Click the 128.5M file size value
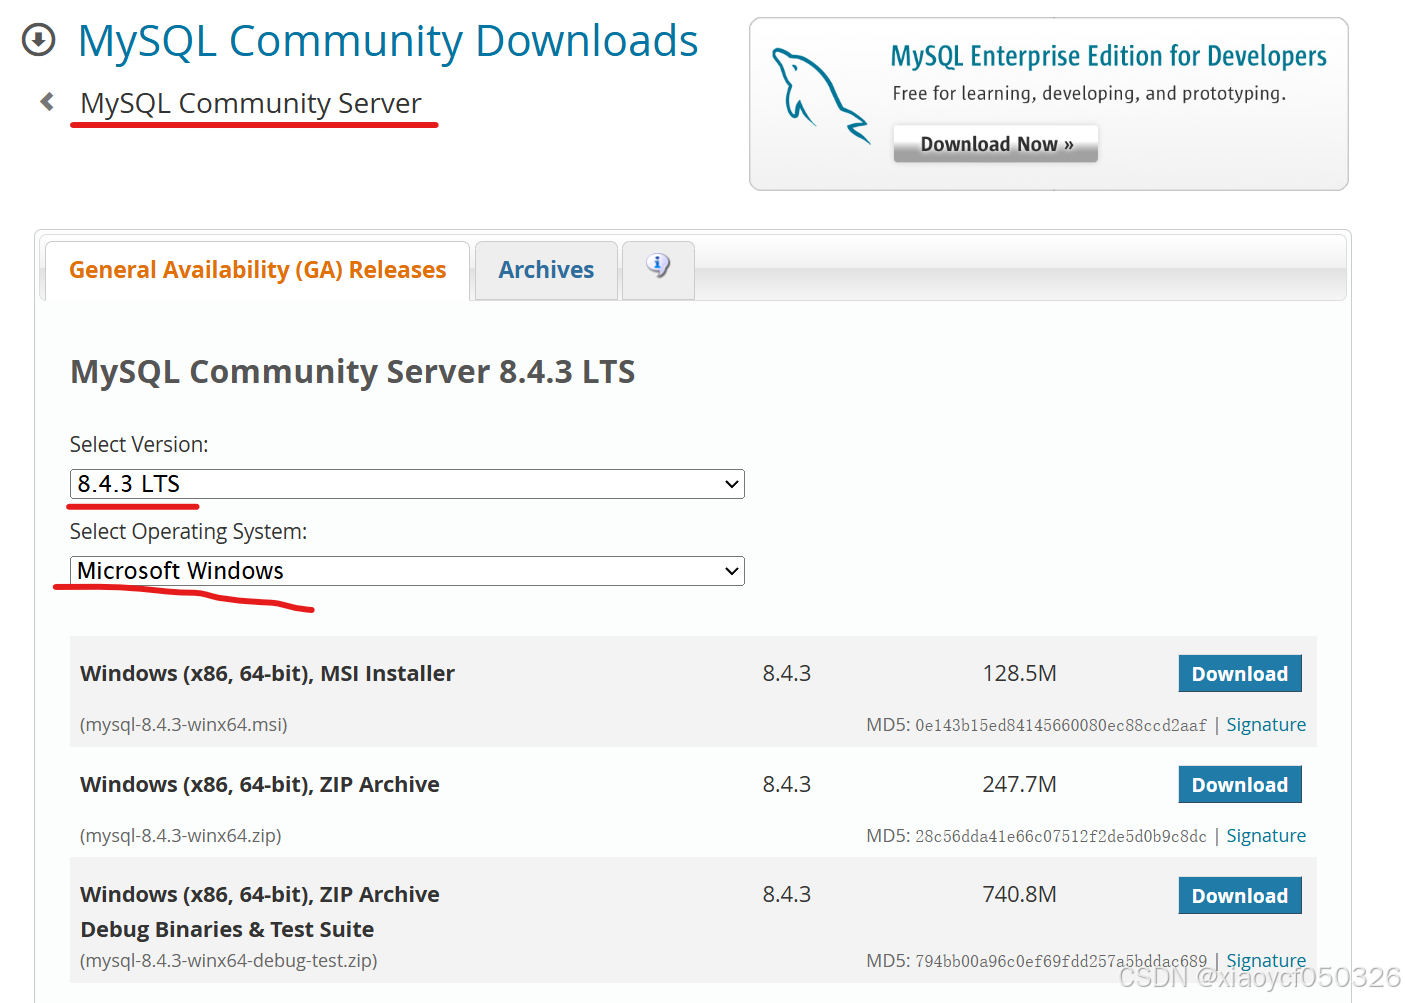The width and height of the screenshot is (1405, 1003). tap(1019, 674)
